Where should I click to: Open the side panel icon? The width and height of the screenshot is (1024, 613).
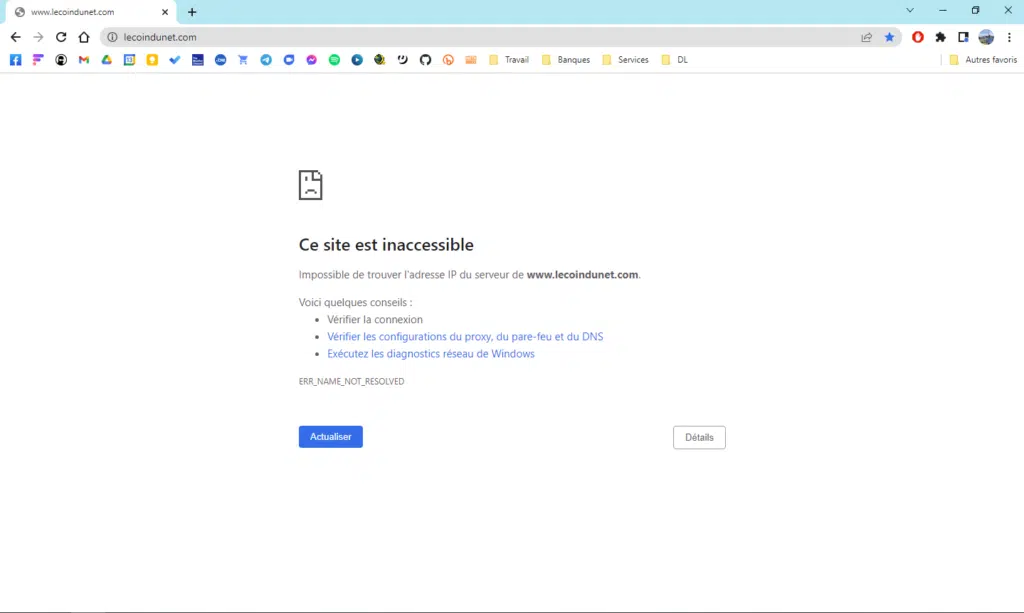pyautogui.click(x=963, y=37)
